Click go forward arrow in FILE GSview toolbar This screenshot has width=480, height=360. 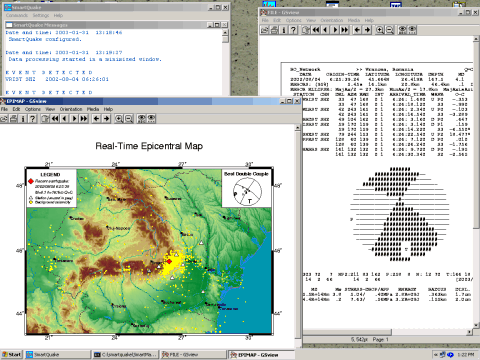367,30
